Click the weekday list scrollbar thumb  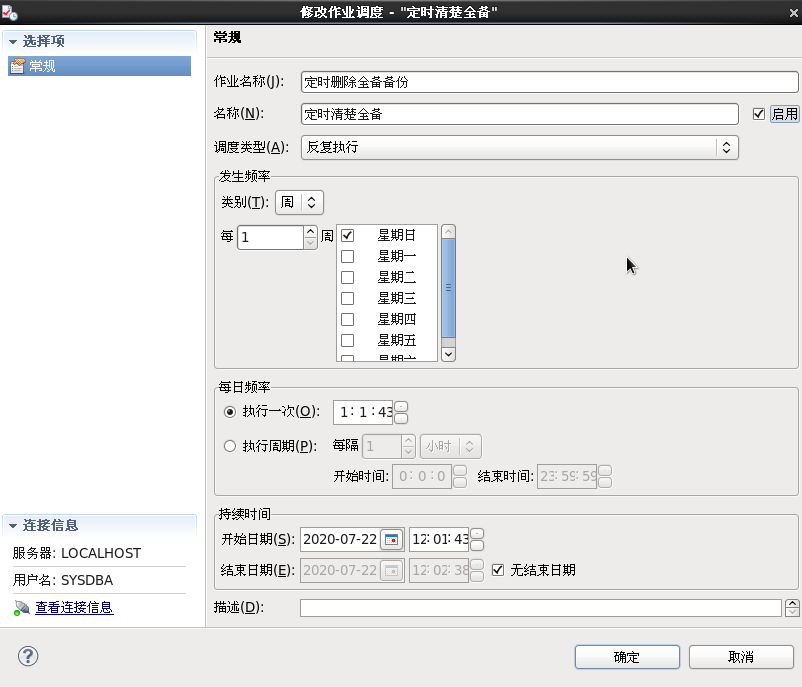click(x=449, y=287)
